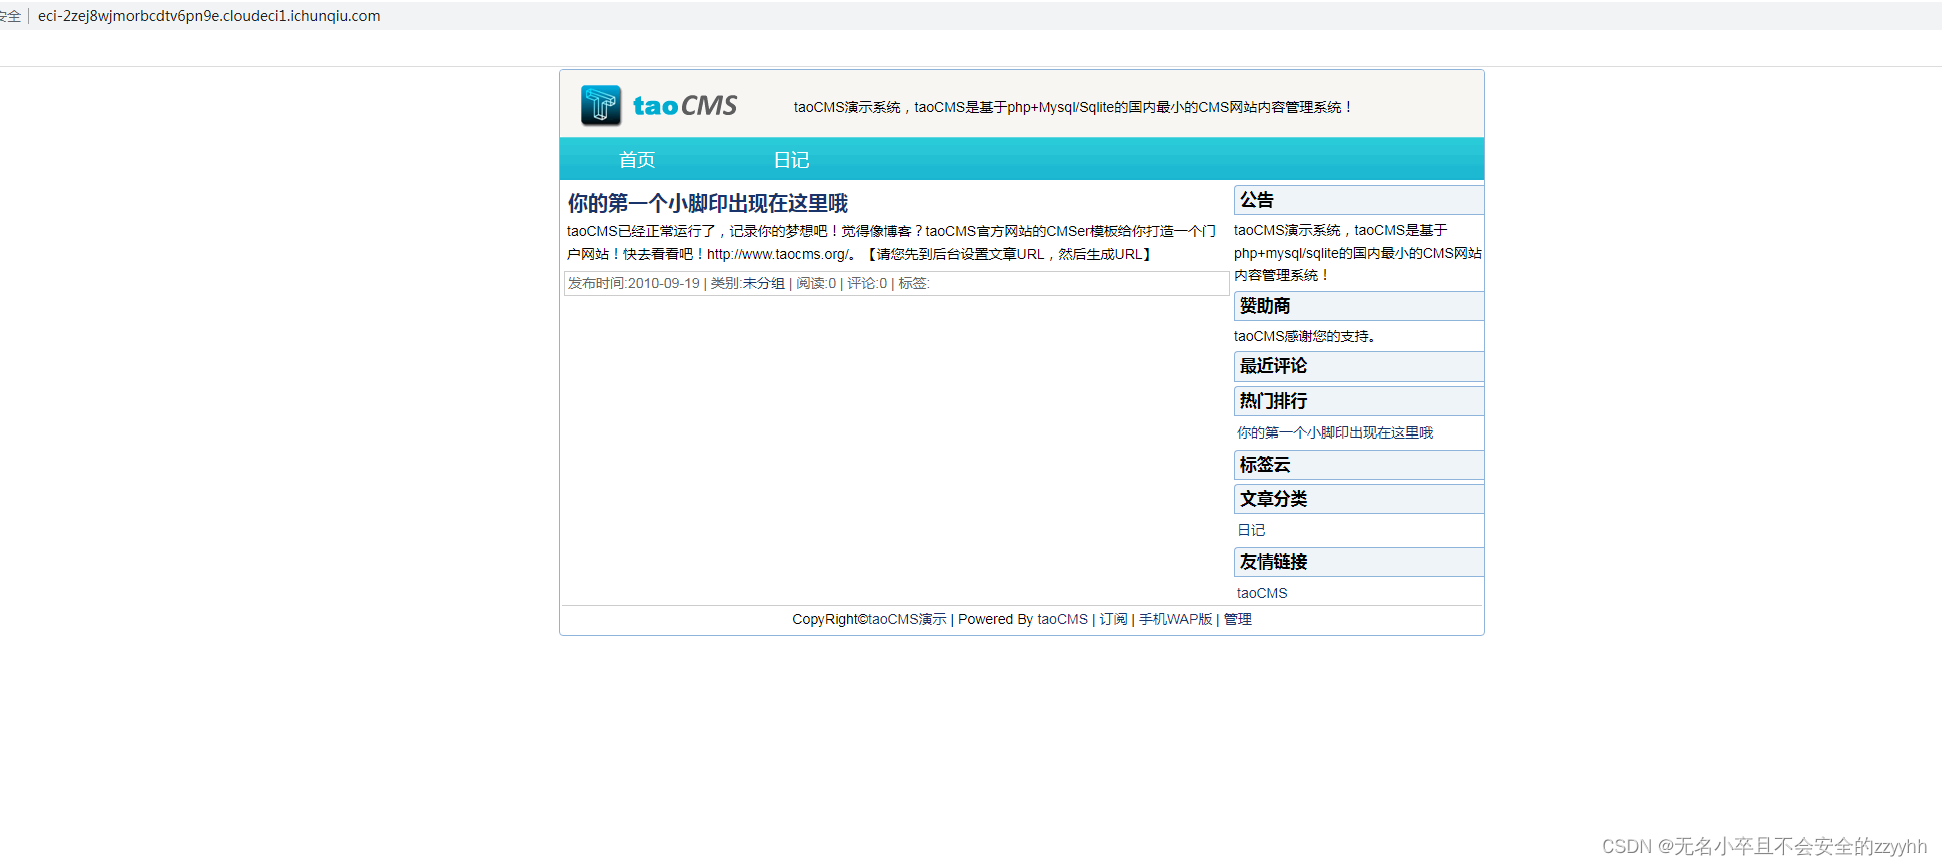Visit the taoCMS friendly link in sidebar

click(x=1262, y=593)
